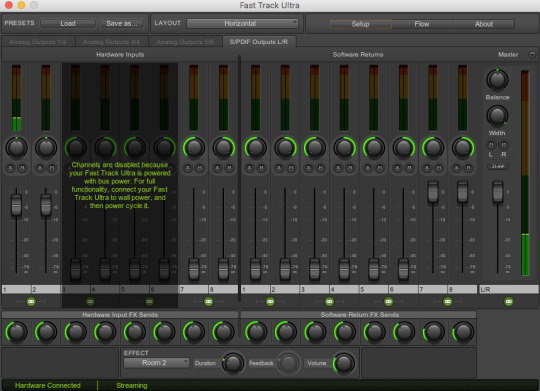Mute hardware input channel 7
The width and height of the screenshot is (540, 391).
(200, 168)
